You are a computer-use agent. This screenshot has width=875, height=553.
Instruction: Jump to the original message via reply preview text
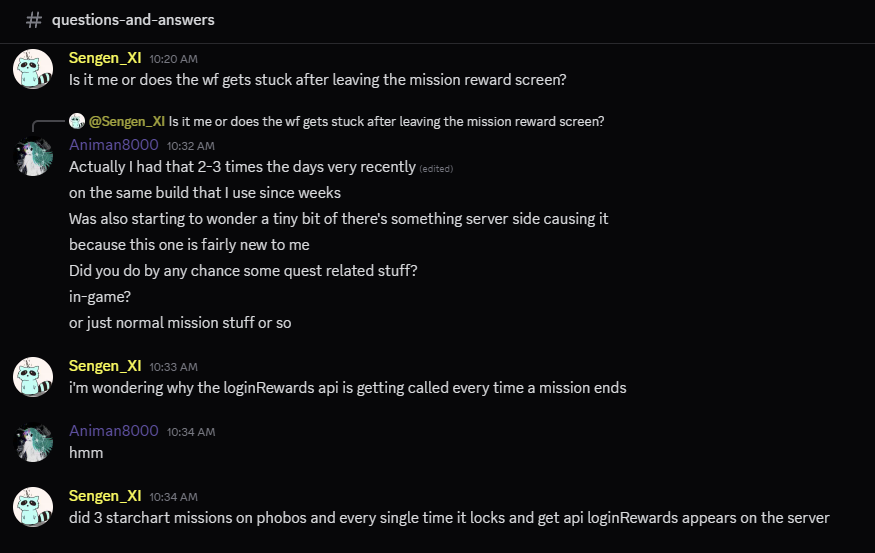[x=386, y=122]
